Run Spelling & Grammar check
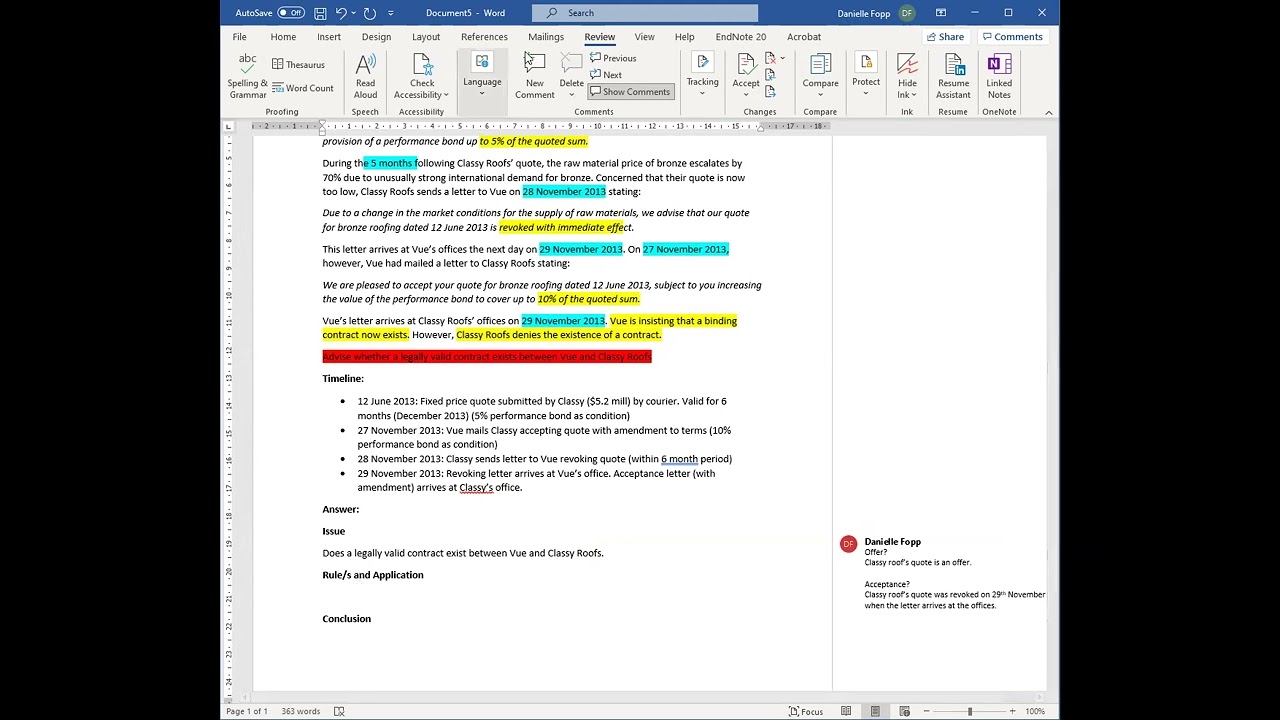 tap(247, 76)
